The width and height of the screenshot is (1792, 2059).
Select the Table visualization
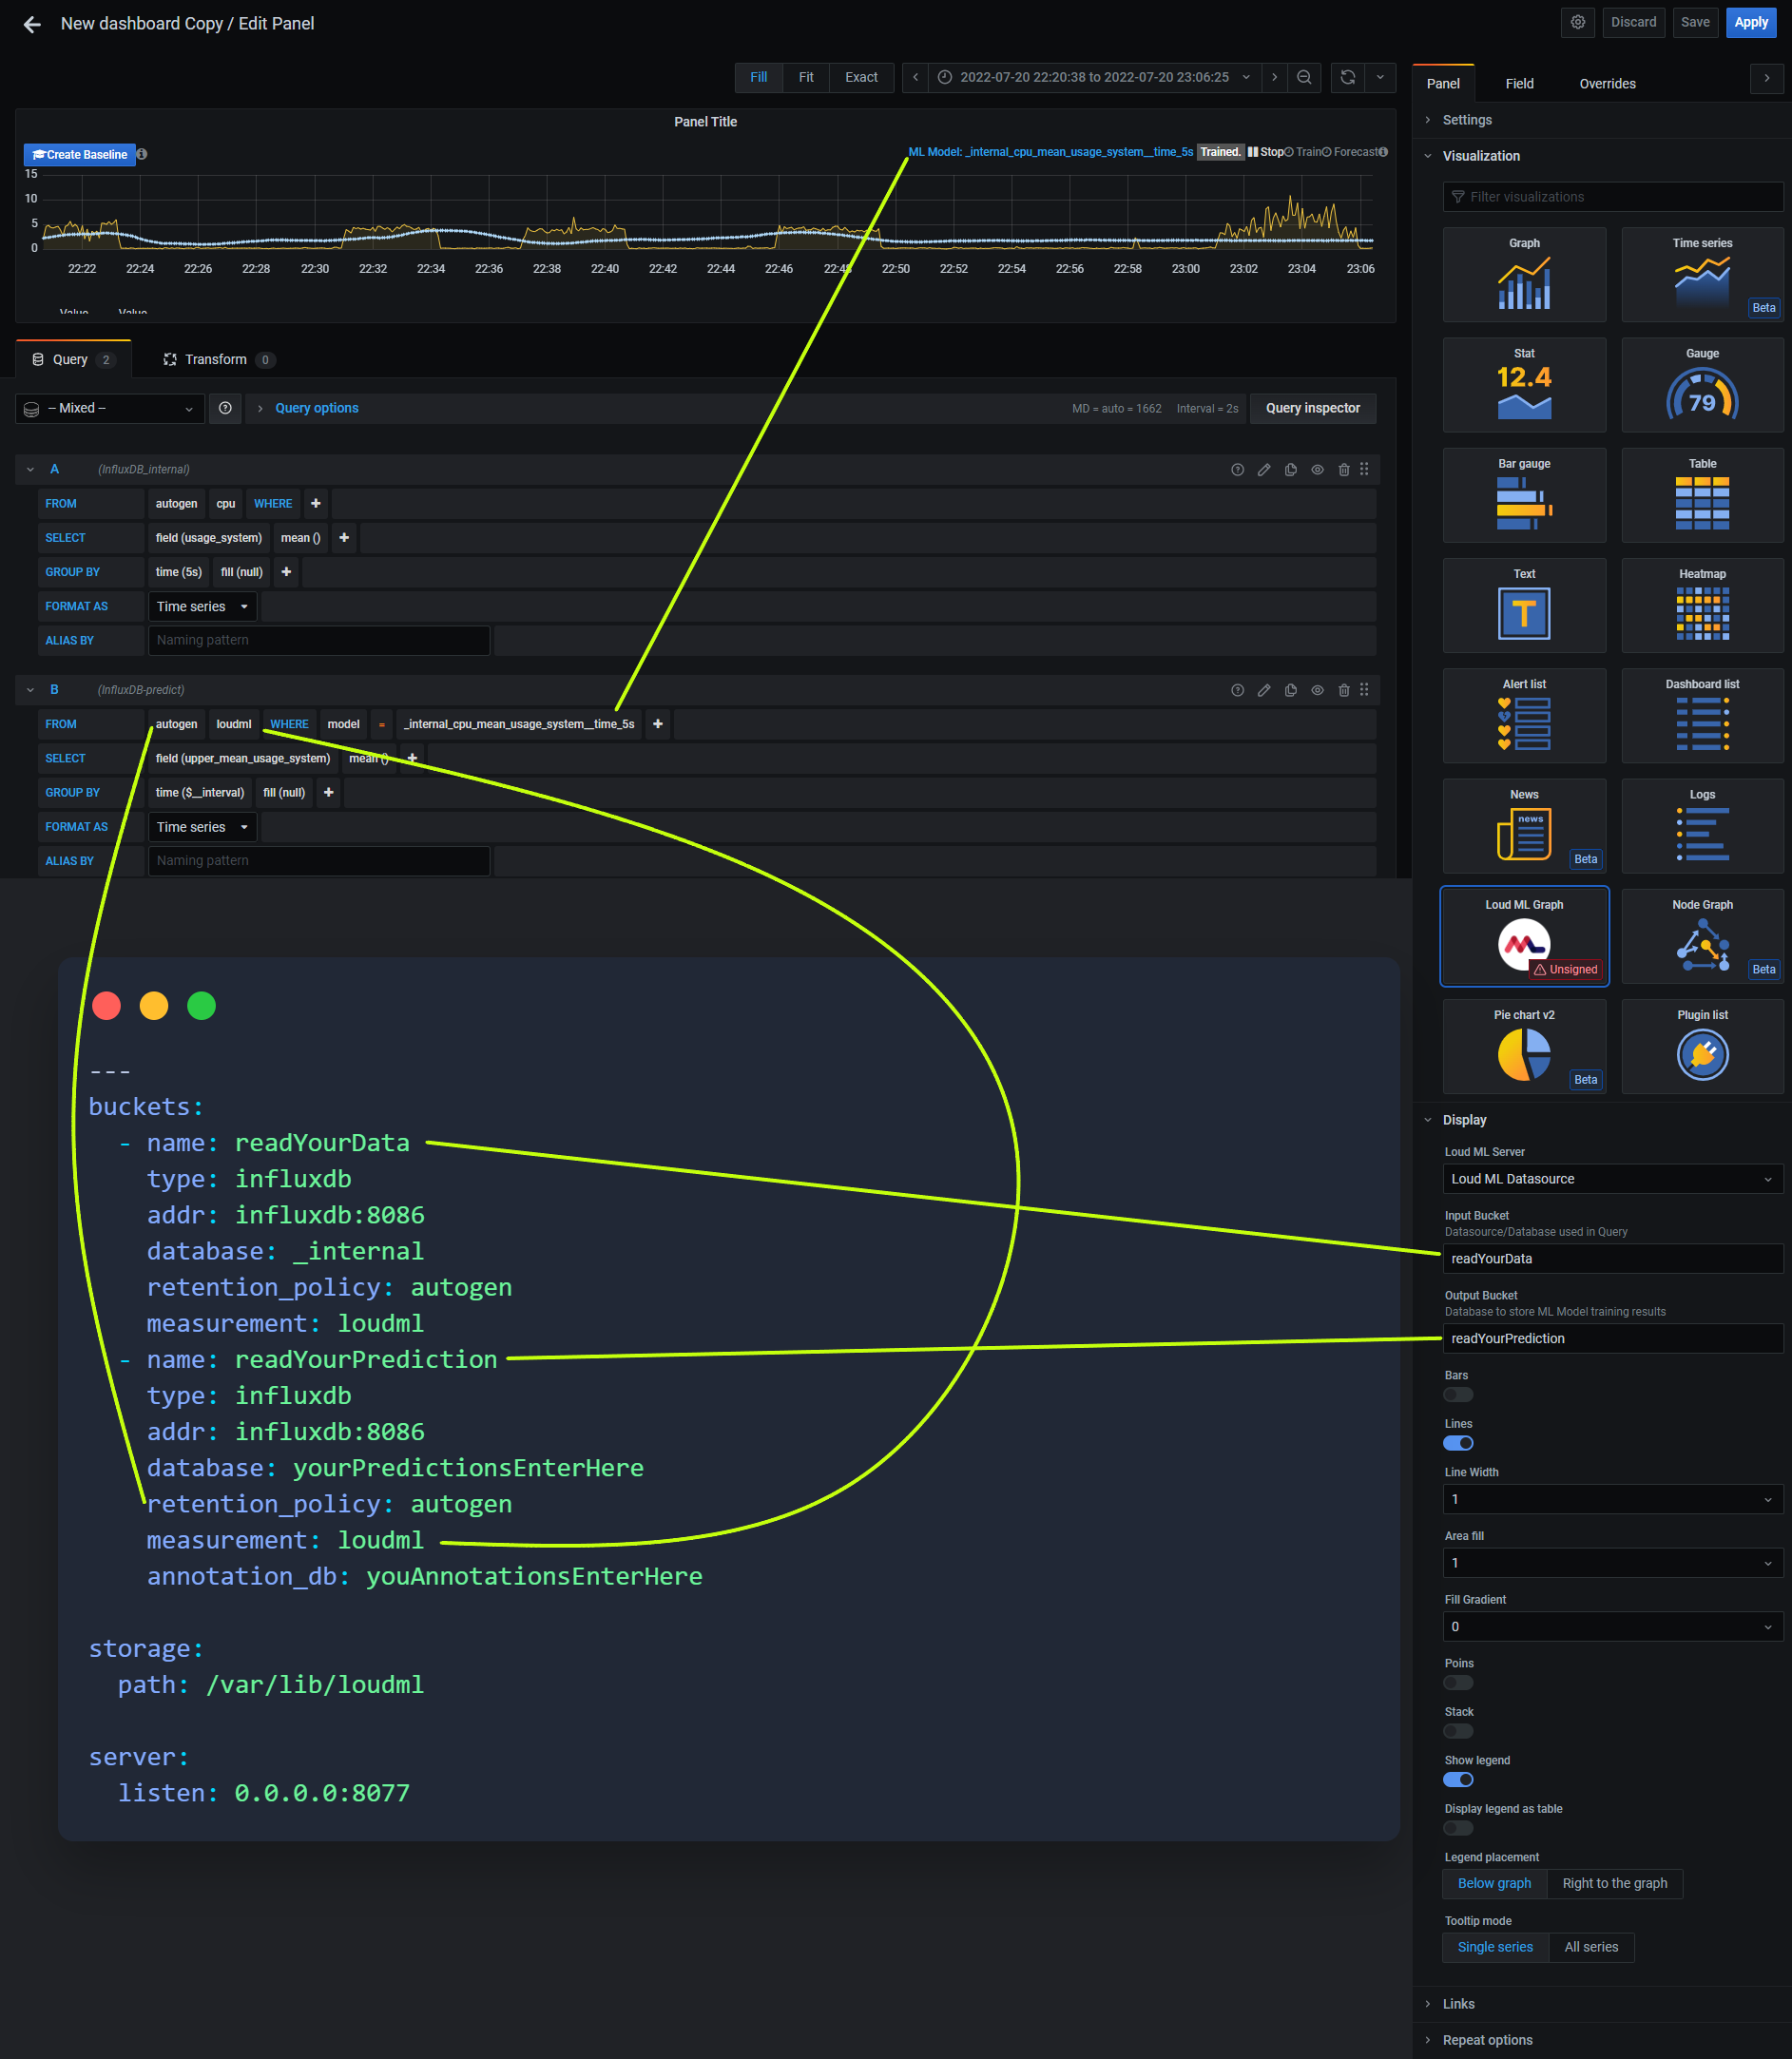(1702, 494)
